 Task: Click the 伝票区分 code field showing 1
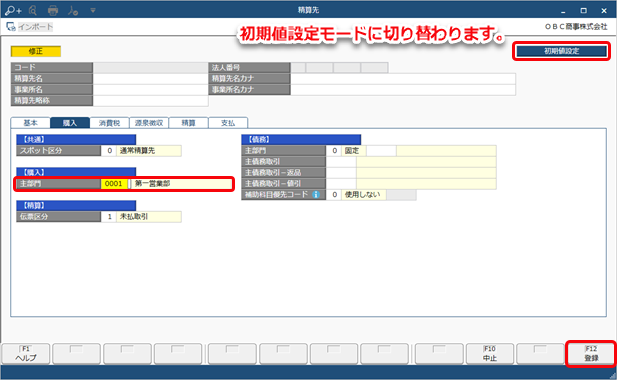(109, 217)
